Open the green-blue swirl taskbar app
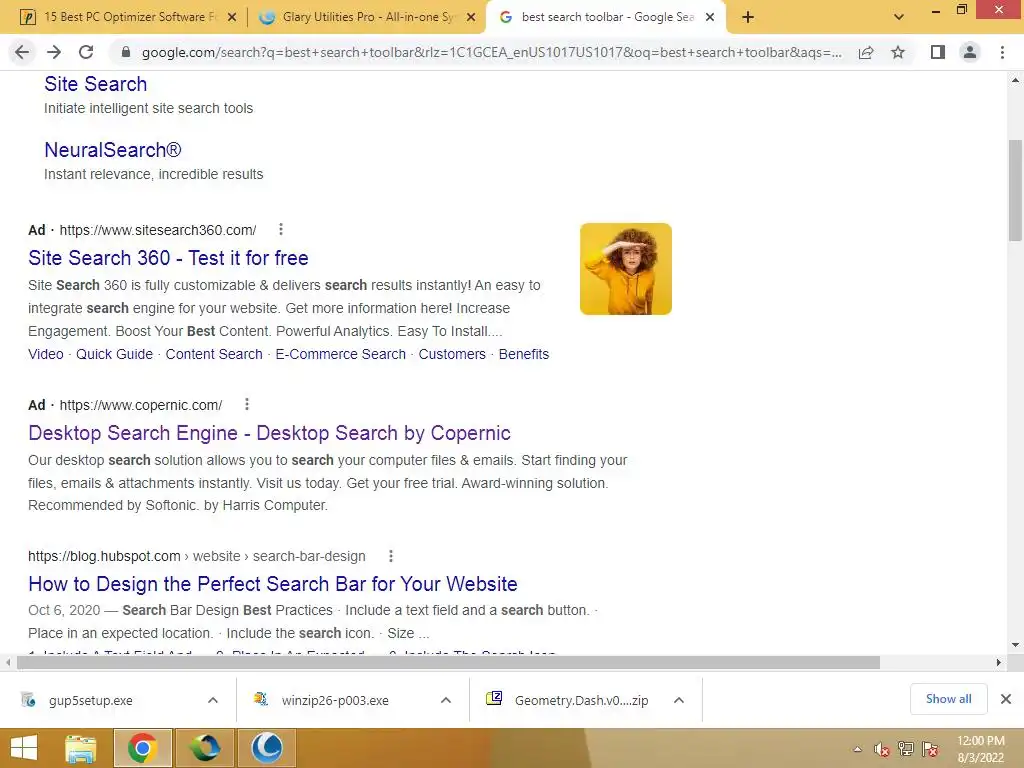1024x768 pixels. 204,748
